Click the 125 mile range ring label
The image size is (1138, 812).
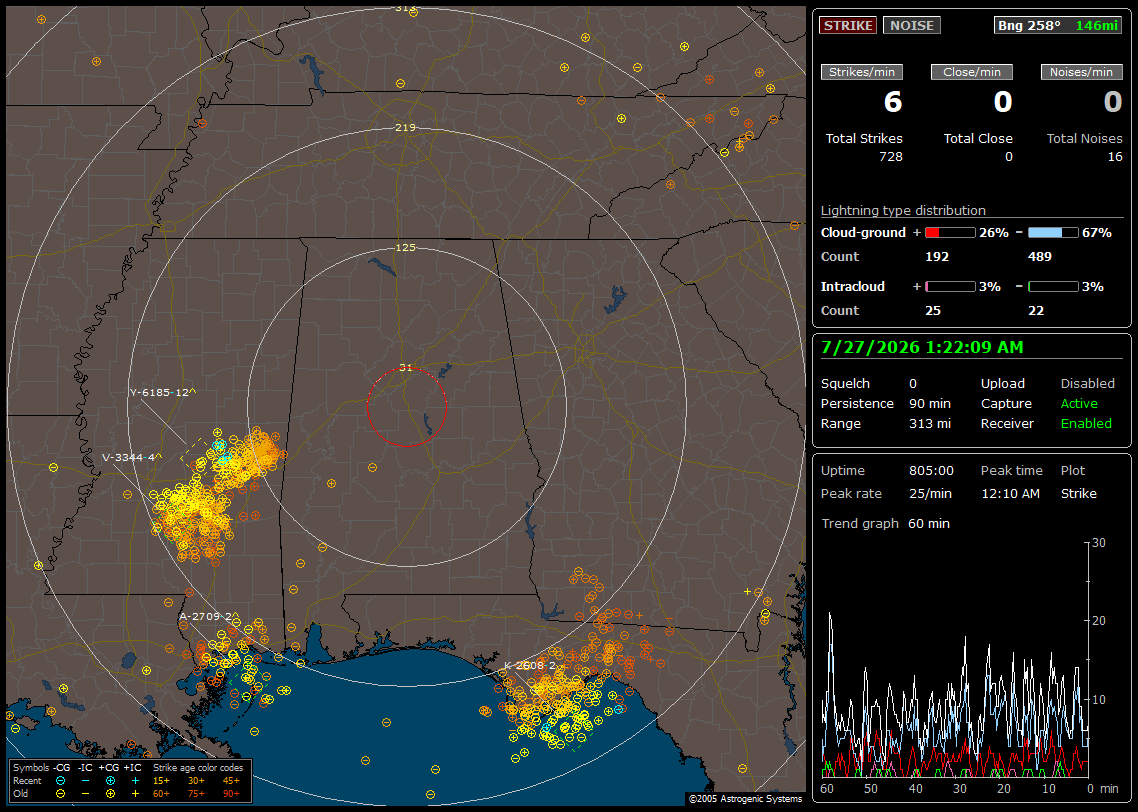(406, 247)
